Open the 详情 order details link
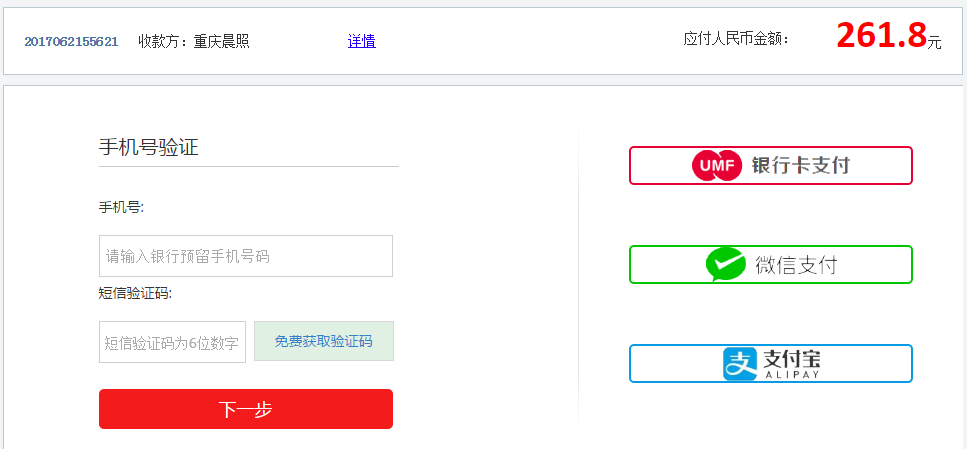This screenshot has width=967, height=449. tap(361, 41)
